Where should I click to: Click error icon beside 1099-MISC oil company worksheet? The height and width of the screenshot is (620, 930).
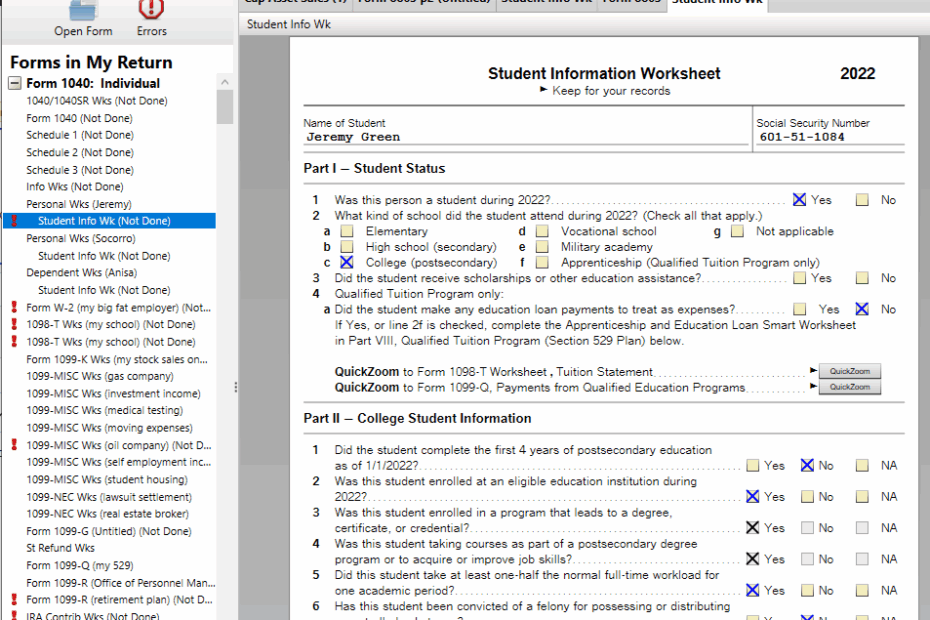coord(13,445)
